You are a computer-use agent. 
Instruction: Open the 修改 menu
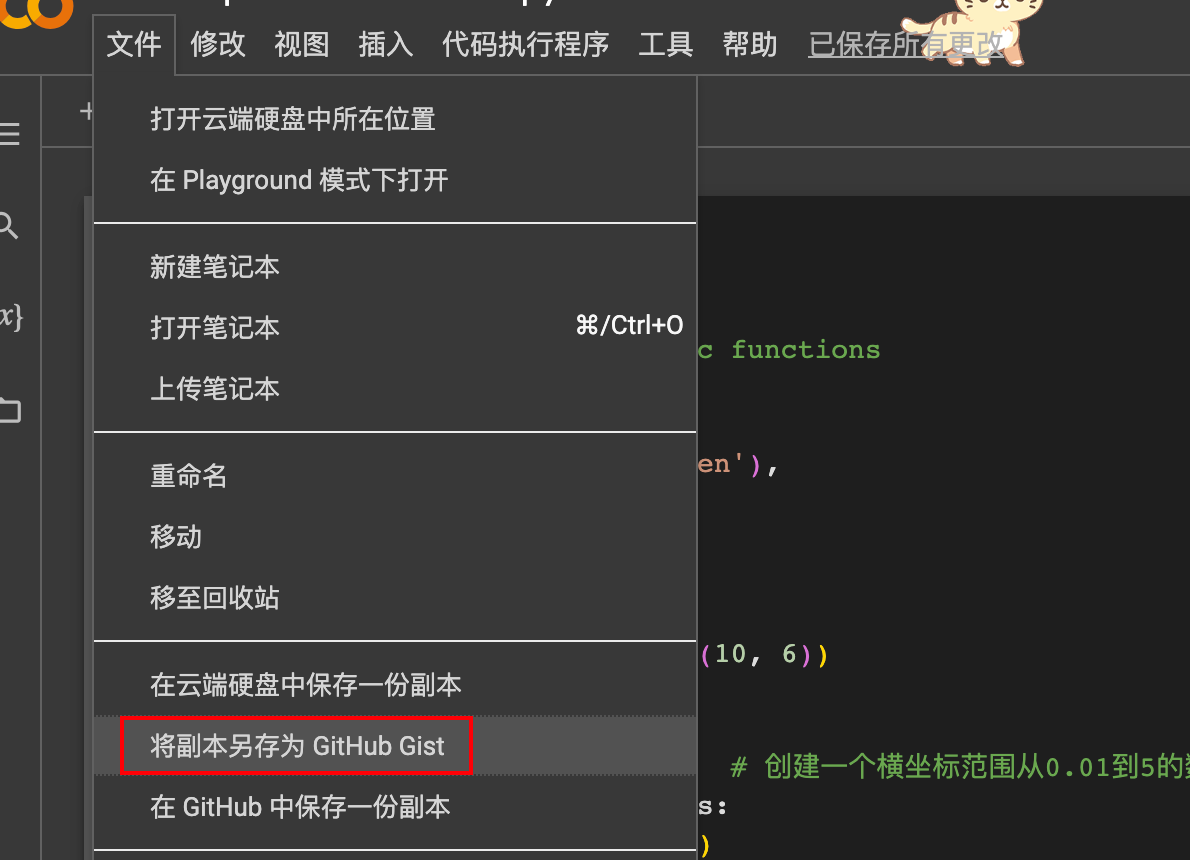[x=218, y=44]
